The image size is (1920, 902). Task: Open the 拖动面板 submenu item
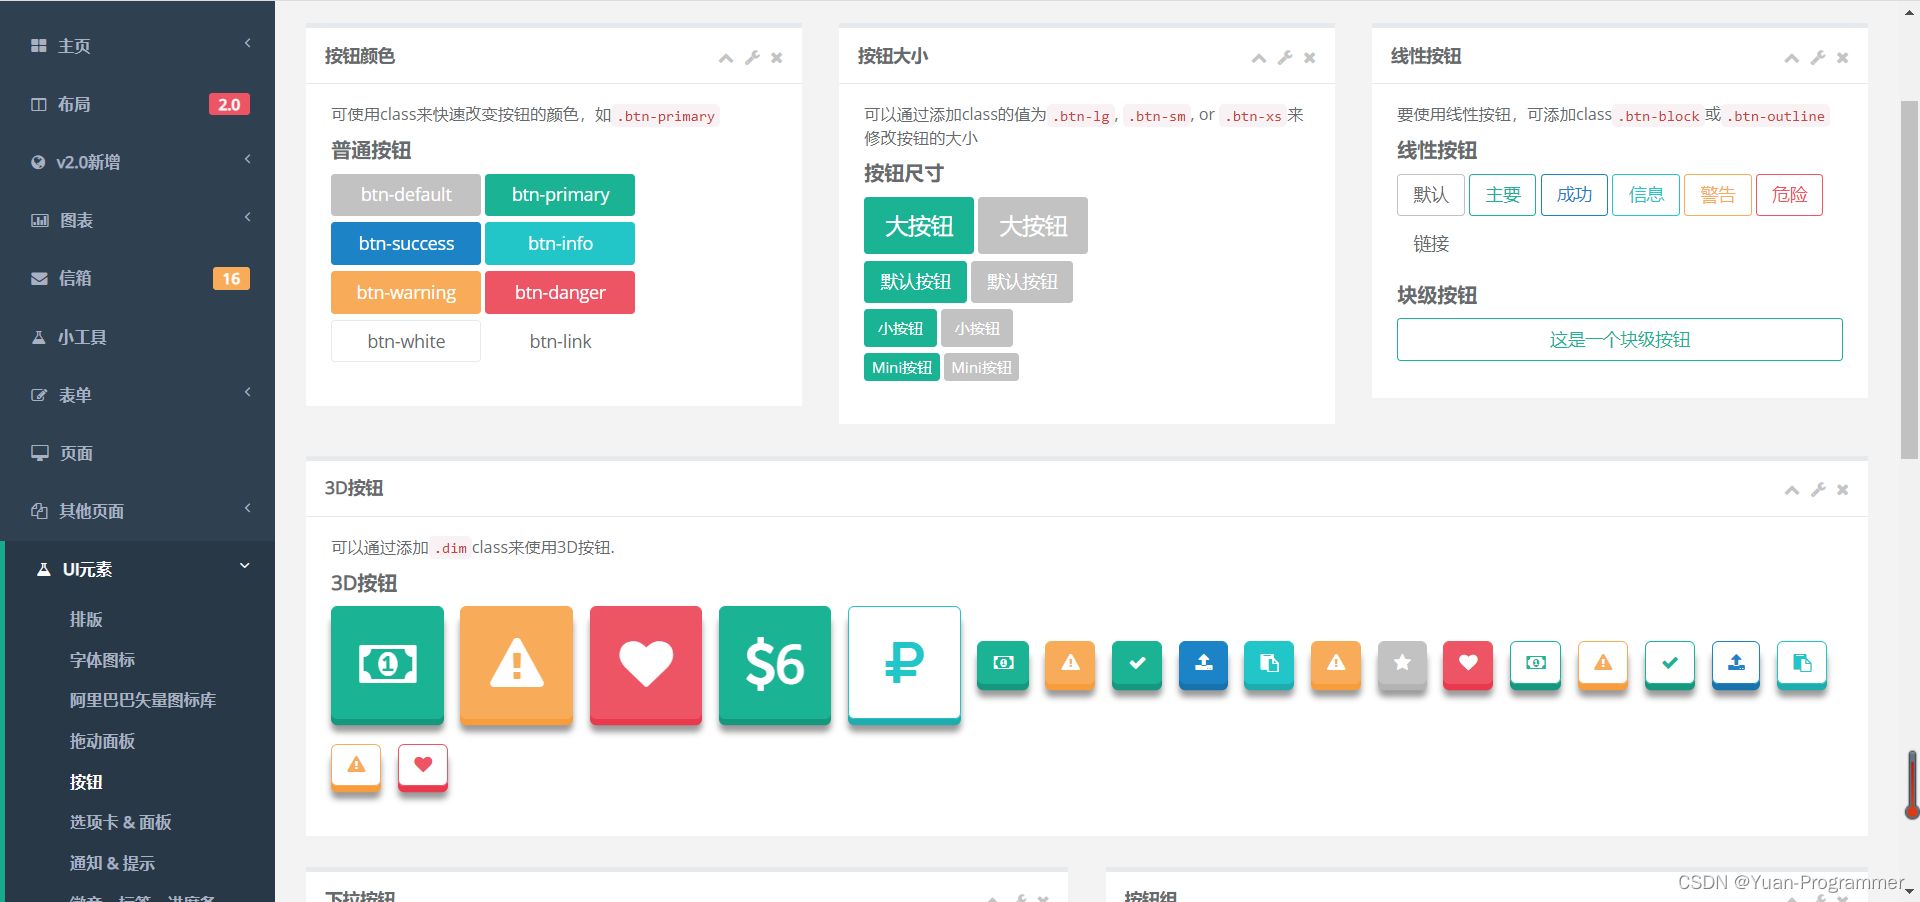pos(102,741)
